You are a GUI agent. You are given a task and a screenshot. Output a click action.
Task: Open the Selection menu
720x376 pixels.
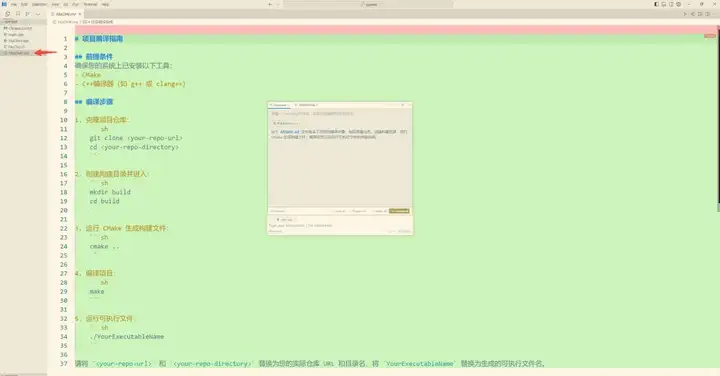pyautogui.click(x=39, y=5)
